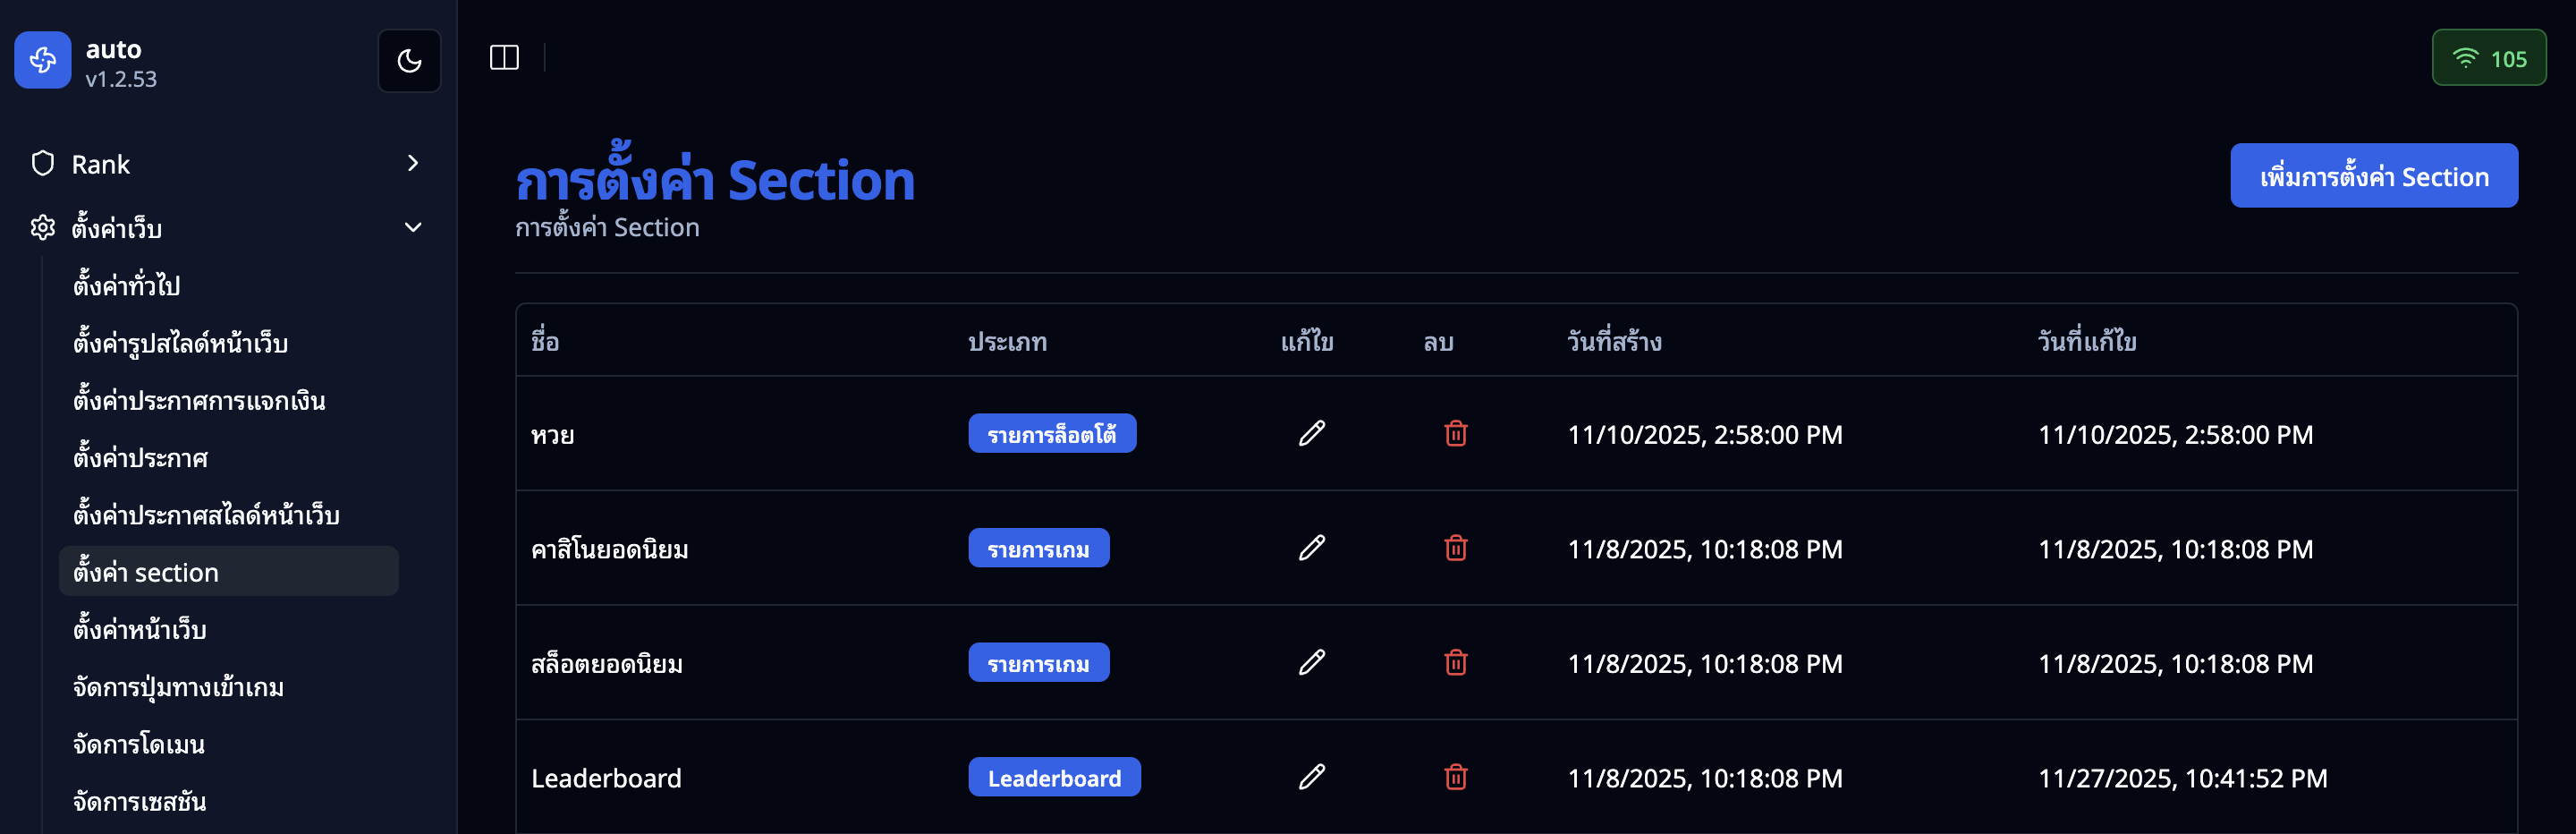Go to ตั้งค่าประกาศ menu item
2576x834 pixels.
click(141, 458)
